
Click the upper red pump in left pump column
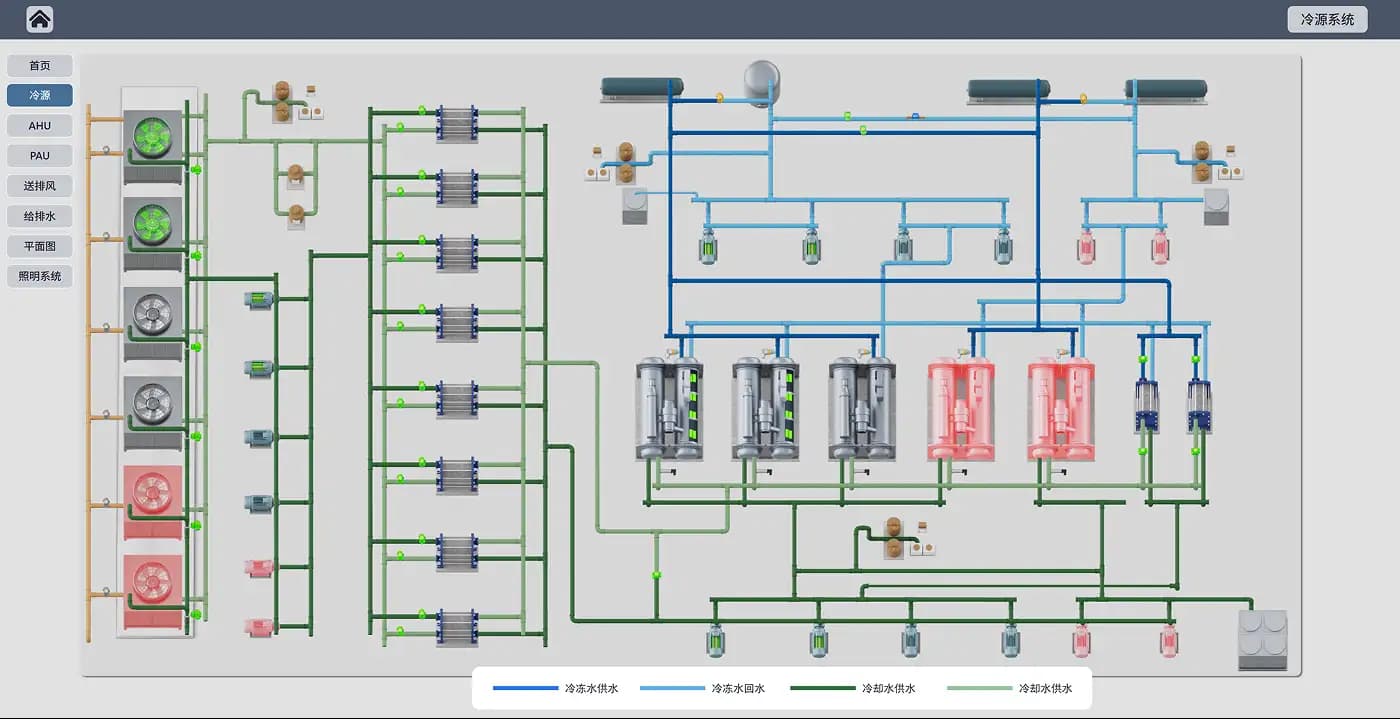[x=259, y=567]
